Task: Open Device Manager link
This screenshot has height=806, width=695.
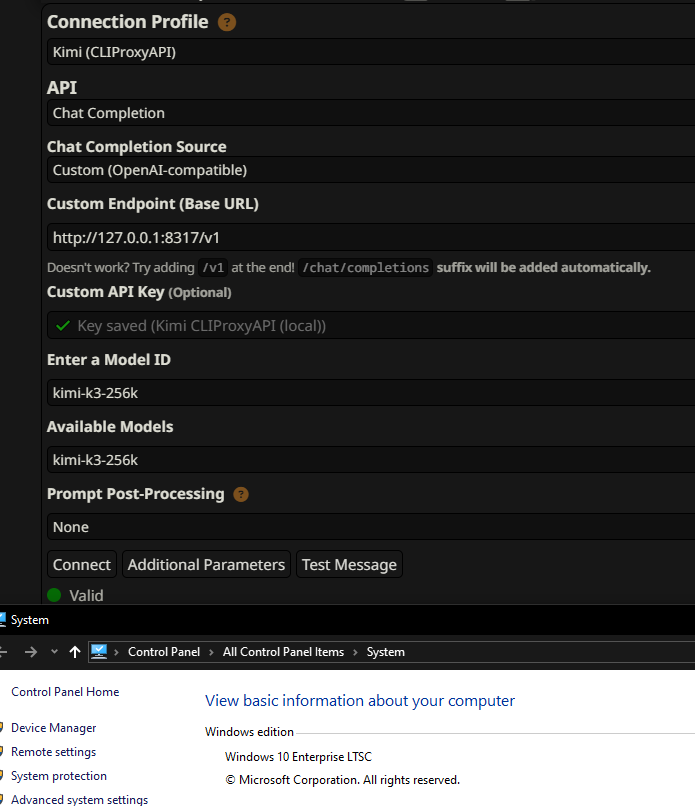Action: [x=53, y=728]
